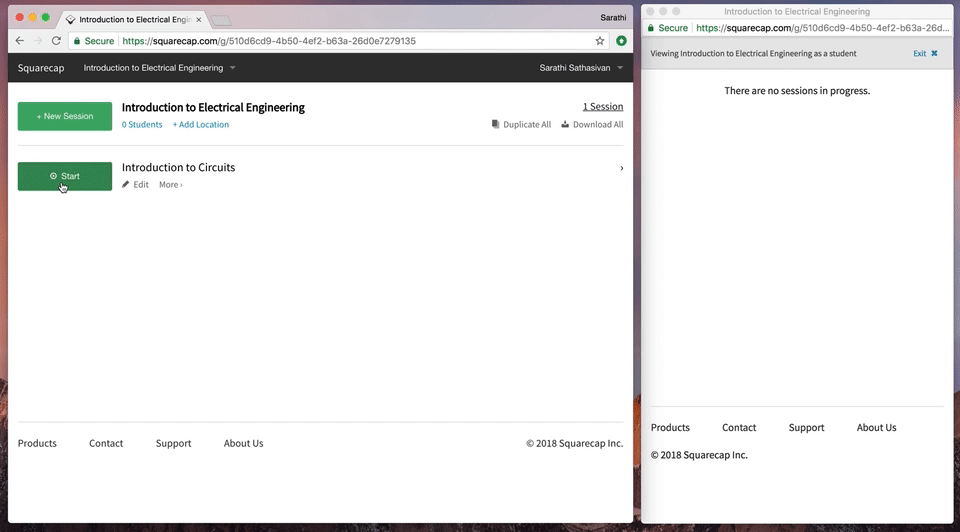Click the browser back arrow
The height and width of the screenshot is (532, 960).
(20, 40)
